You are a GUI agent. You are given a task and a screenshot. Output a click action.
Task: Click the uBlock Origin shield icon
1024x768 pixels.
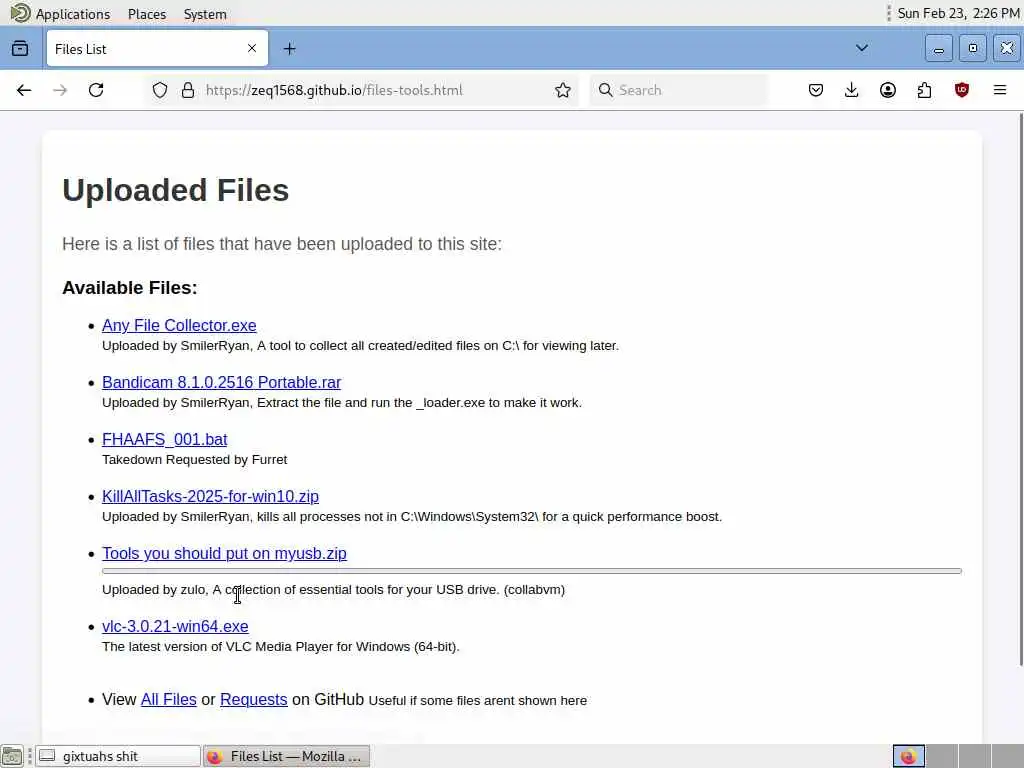click(x=961, y=90)
